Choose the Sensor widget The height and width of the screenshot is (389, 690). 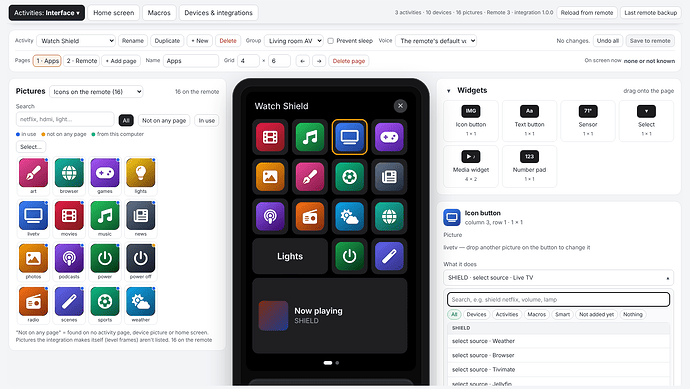(588, 121)
